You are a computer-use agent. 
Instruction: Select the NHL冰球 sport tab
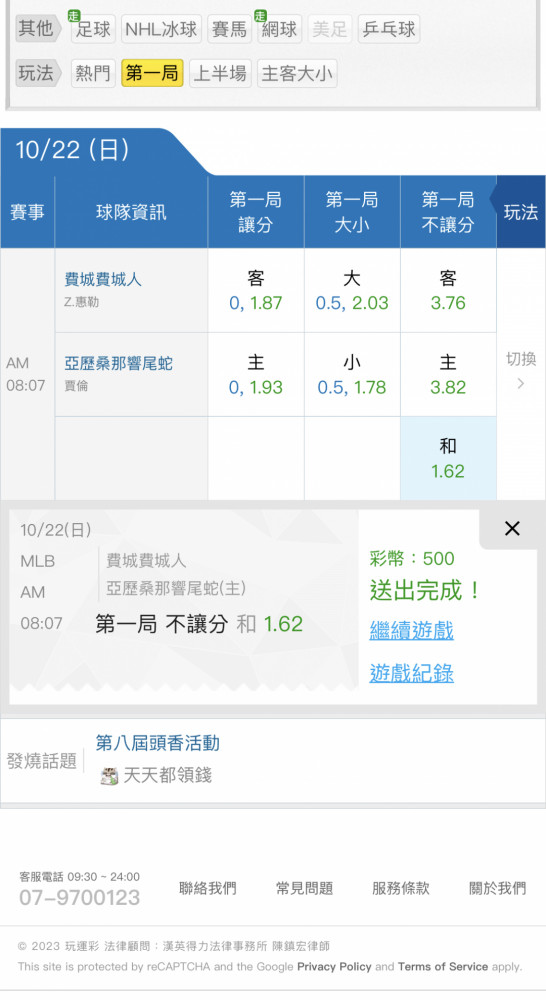click(x=161, y=29)
